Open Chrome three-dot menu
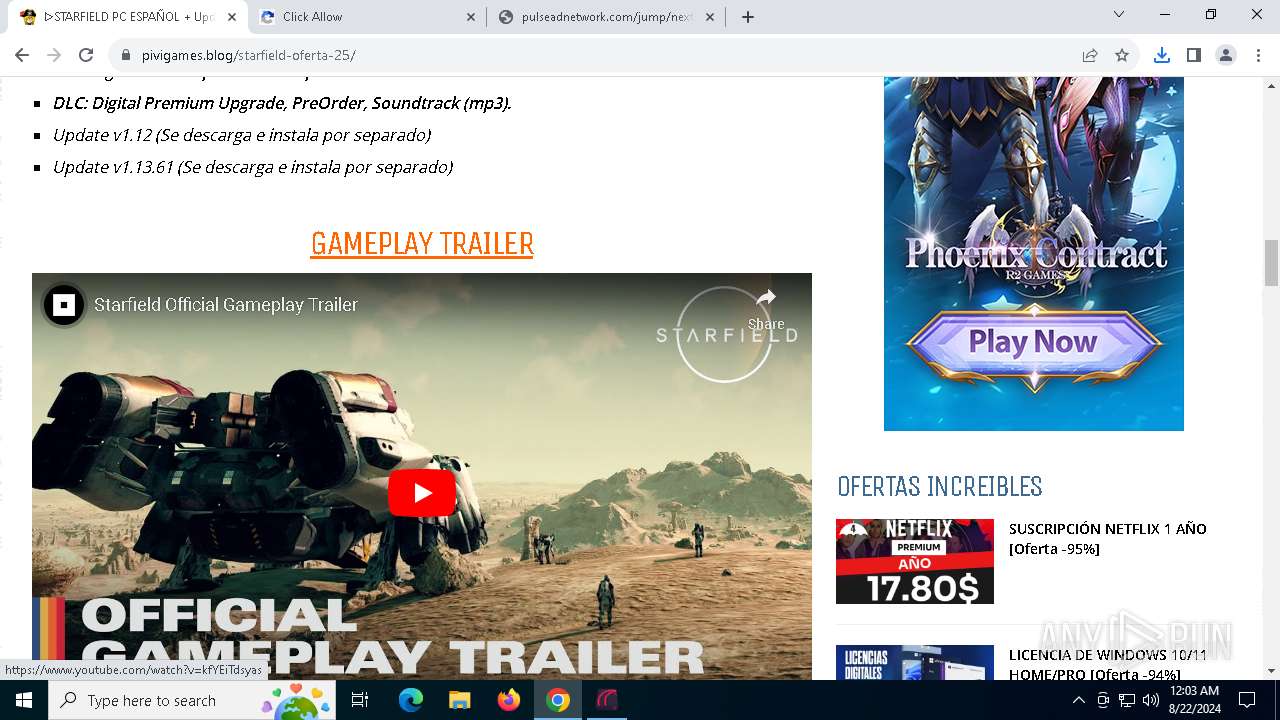 1258,55
